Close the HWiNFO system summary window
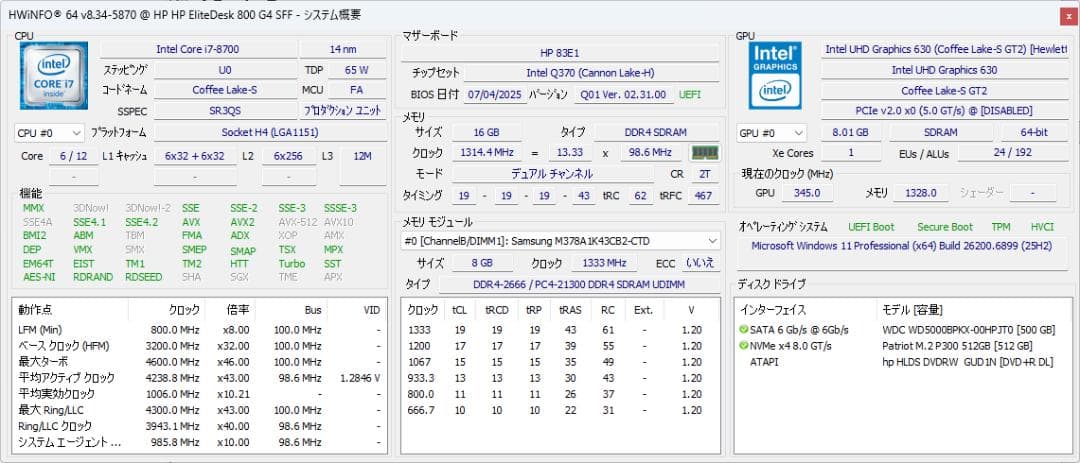 (1069, 17)
